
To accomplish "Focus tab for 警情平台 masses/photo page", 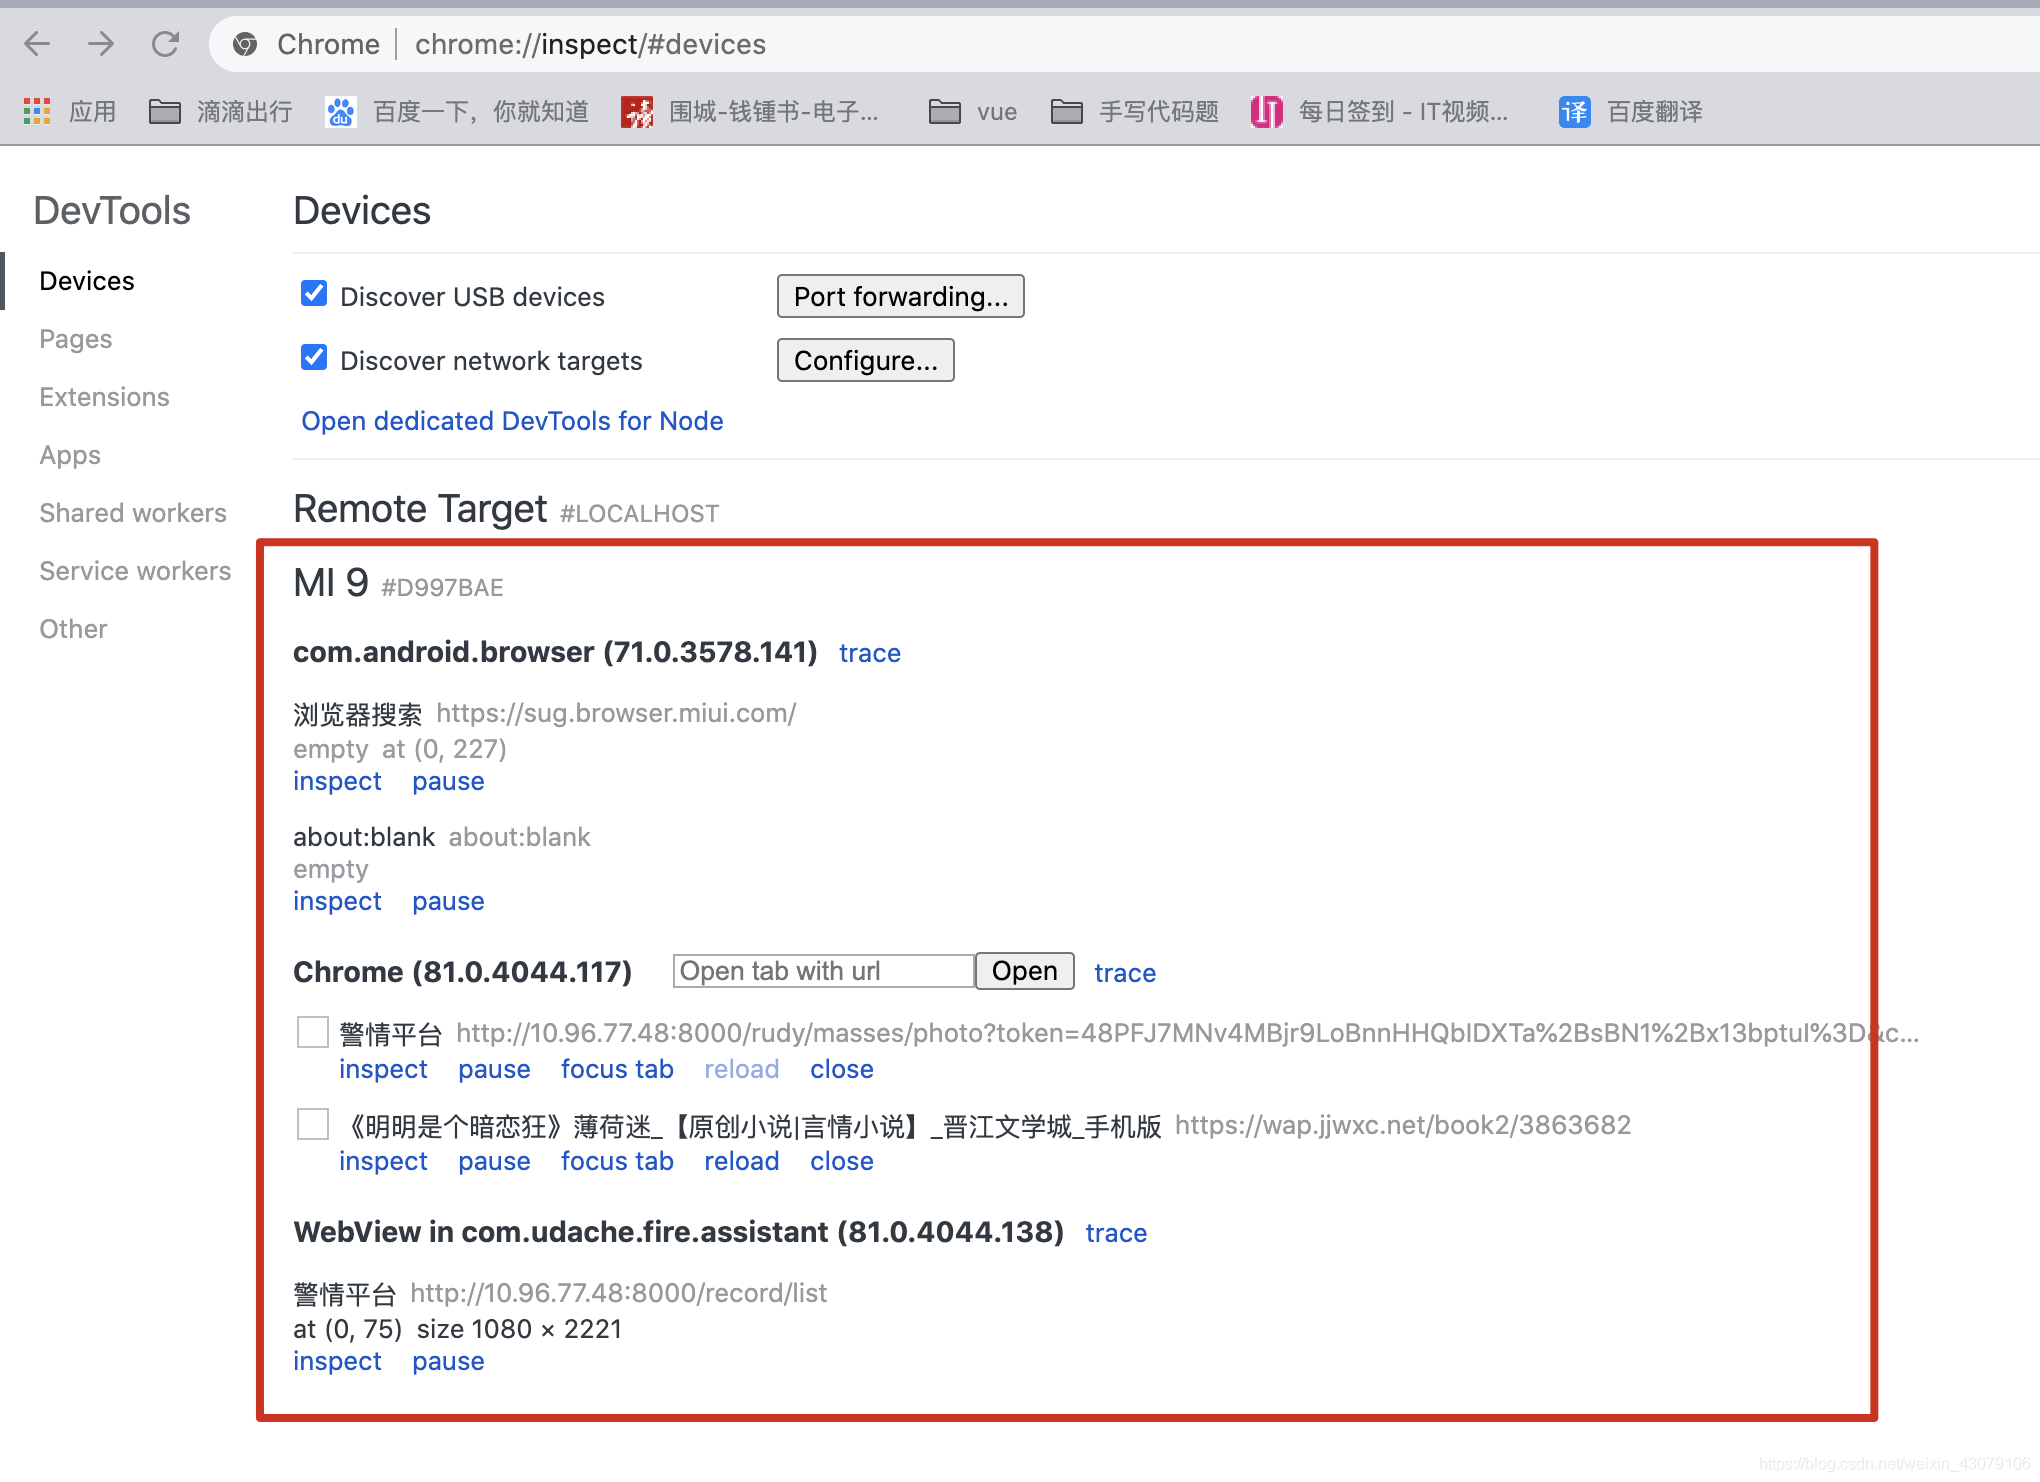I will pyautogui.click(x=617, y=1069).
